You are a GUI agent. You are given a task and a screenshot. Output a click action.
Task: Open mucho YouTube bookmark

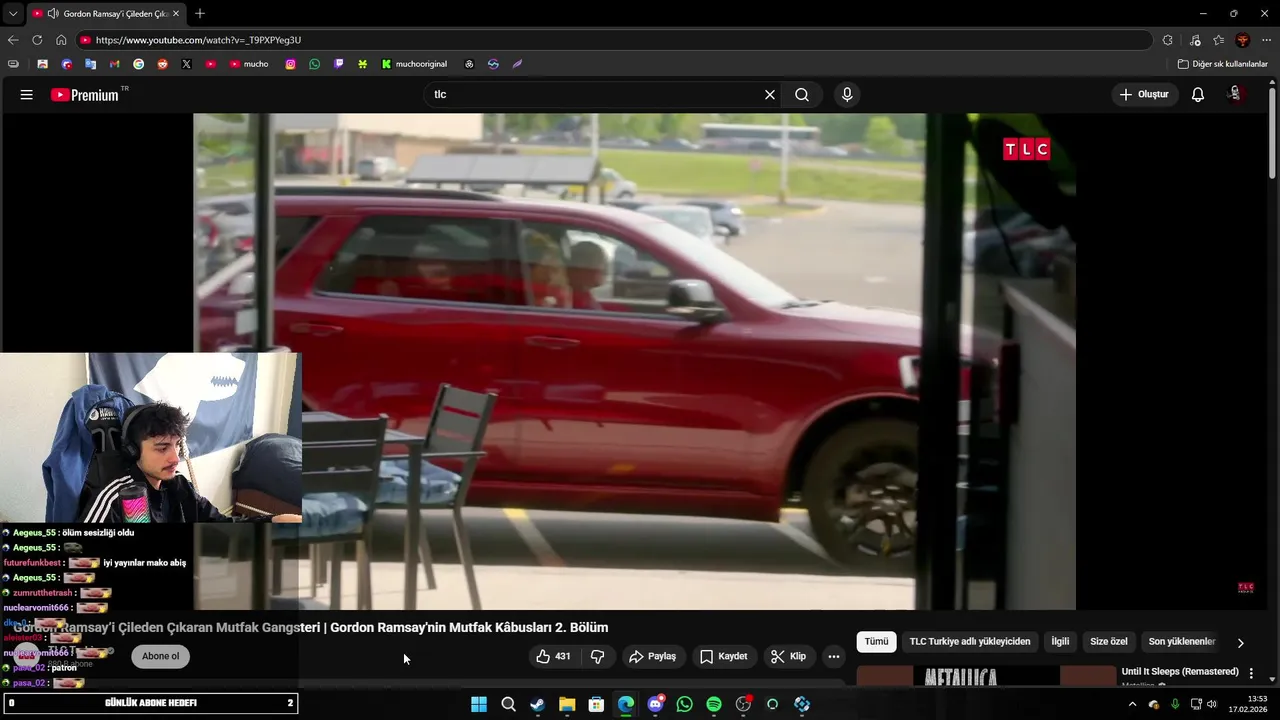249,64
